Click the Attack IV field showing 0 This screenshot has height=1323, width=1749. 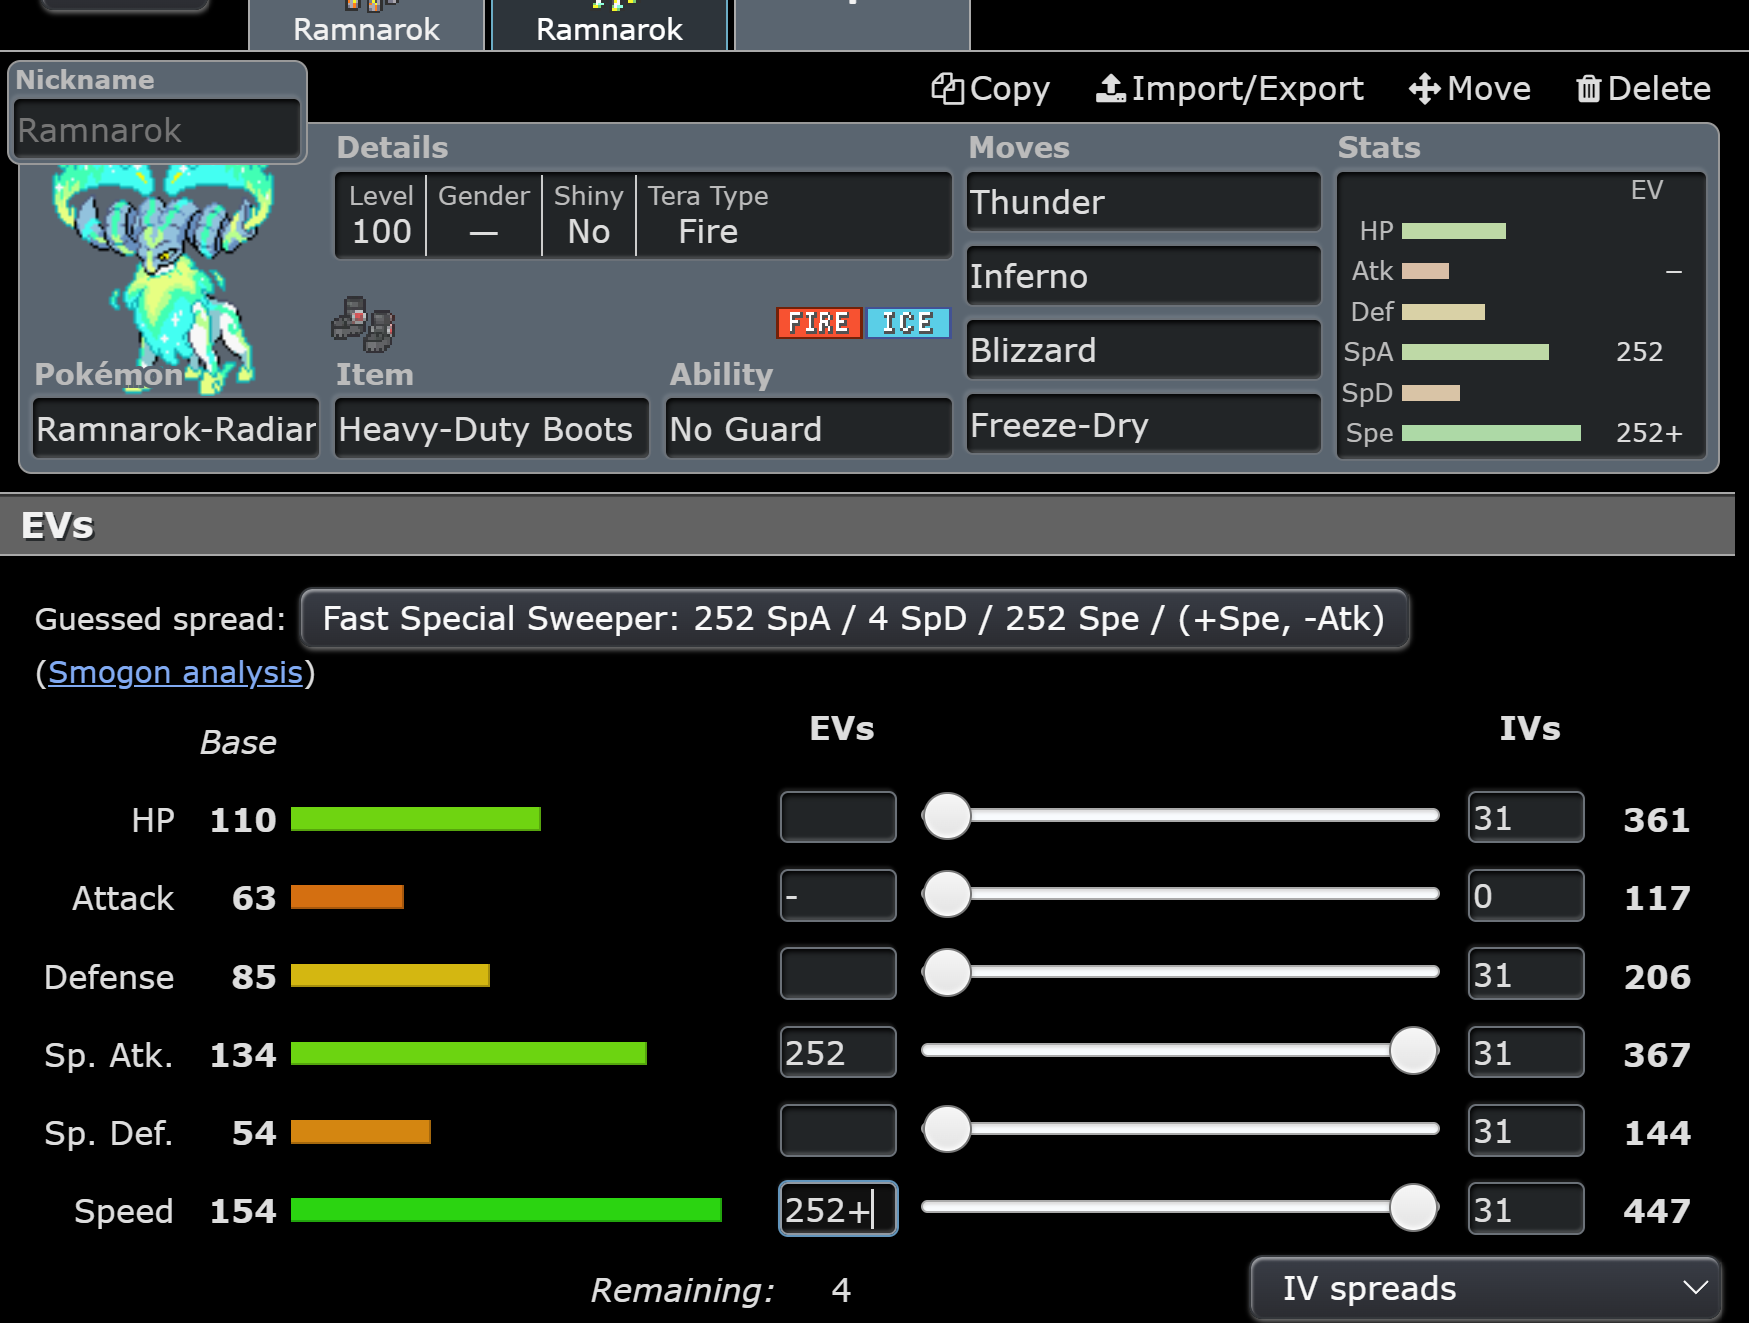pos(1526,895)
